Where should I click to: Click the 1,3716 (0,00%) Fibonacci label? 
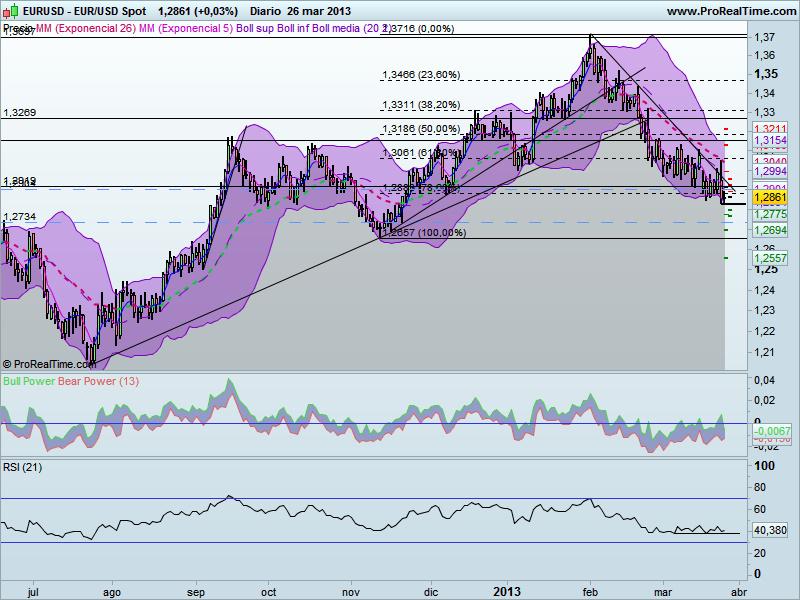point(418,29)
